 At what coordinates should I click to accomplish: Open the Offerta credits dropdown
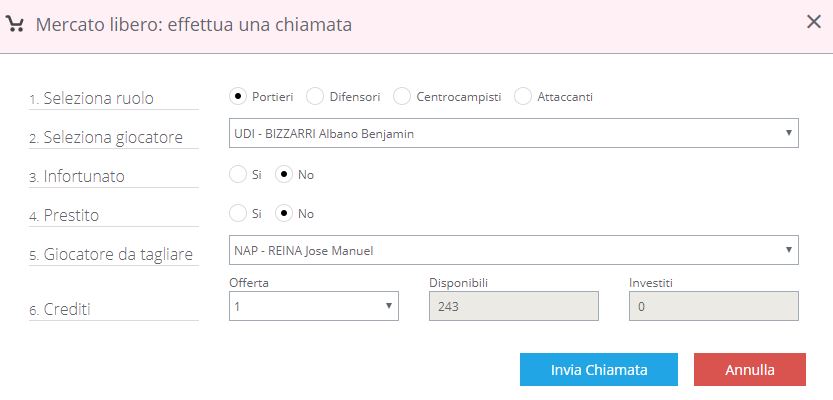click(313, 306)
